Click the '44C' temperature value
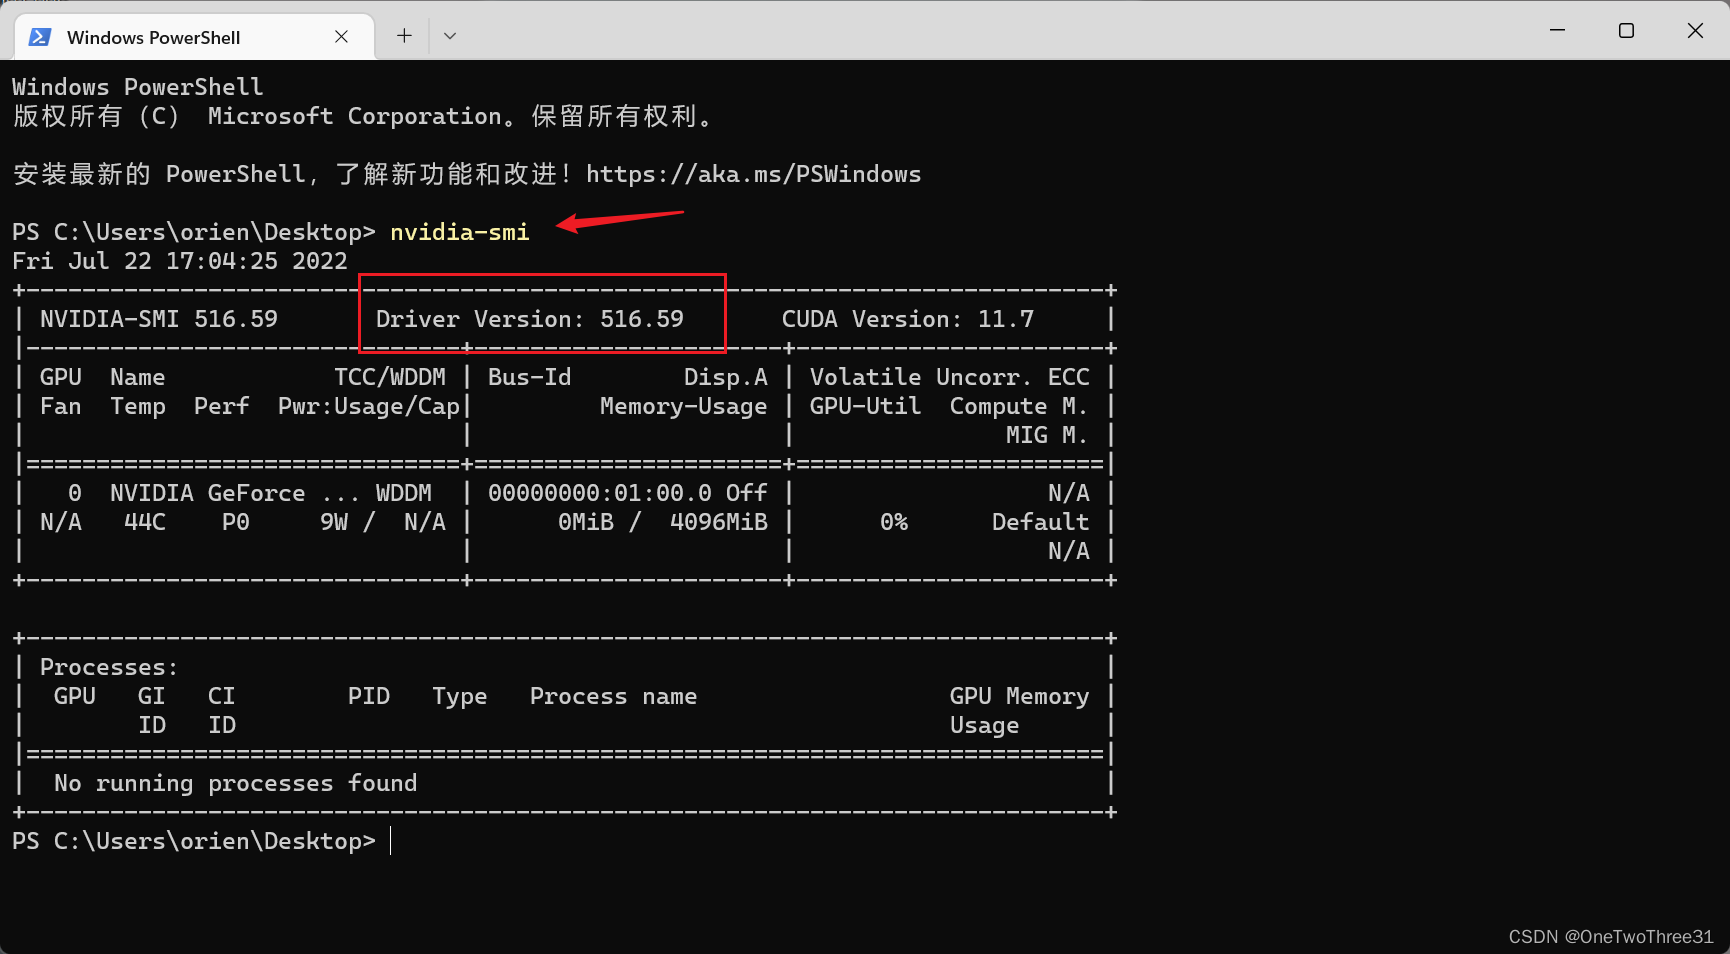The image size is (1730, 954). click(x=145, y=522)
